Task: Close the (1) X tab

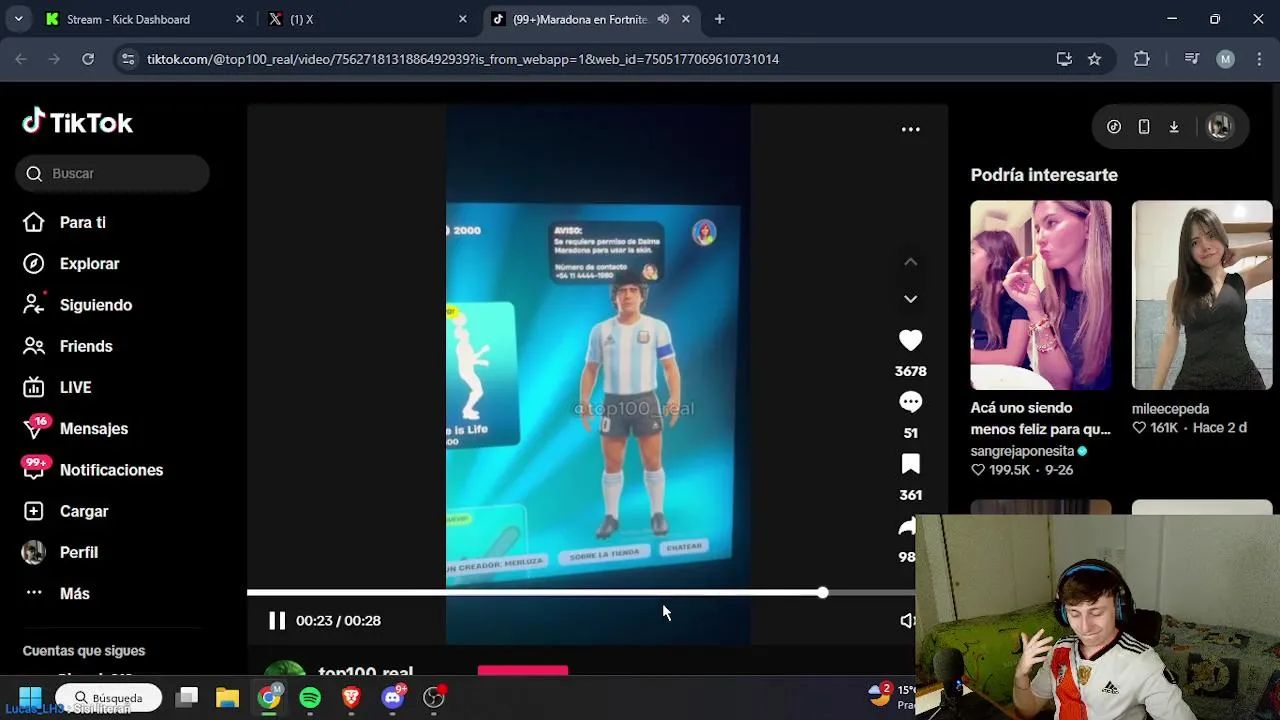Action: pyautogui.click(x=462, y=19)
